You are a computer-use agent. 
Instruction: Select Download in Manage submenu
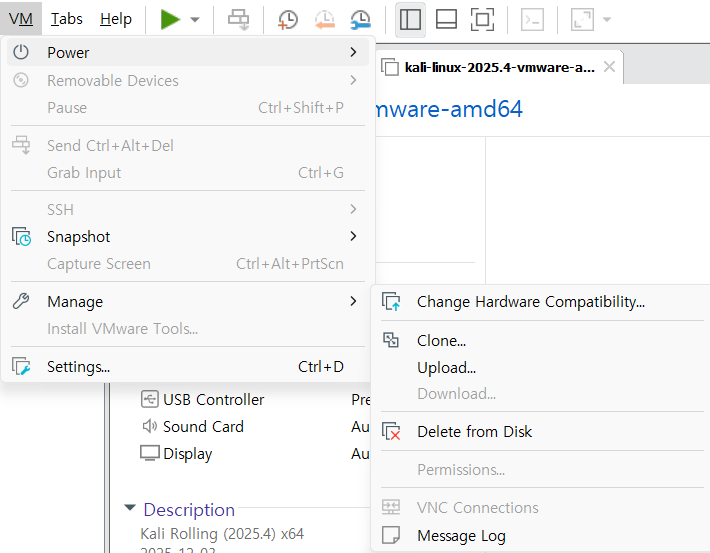click(540, 394)
